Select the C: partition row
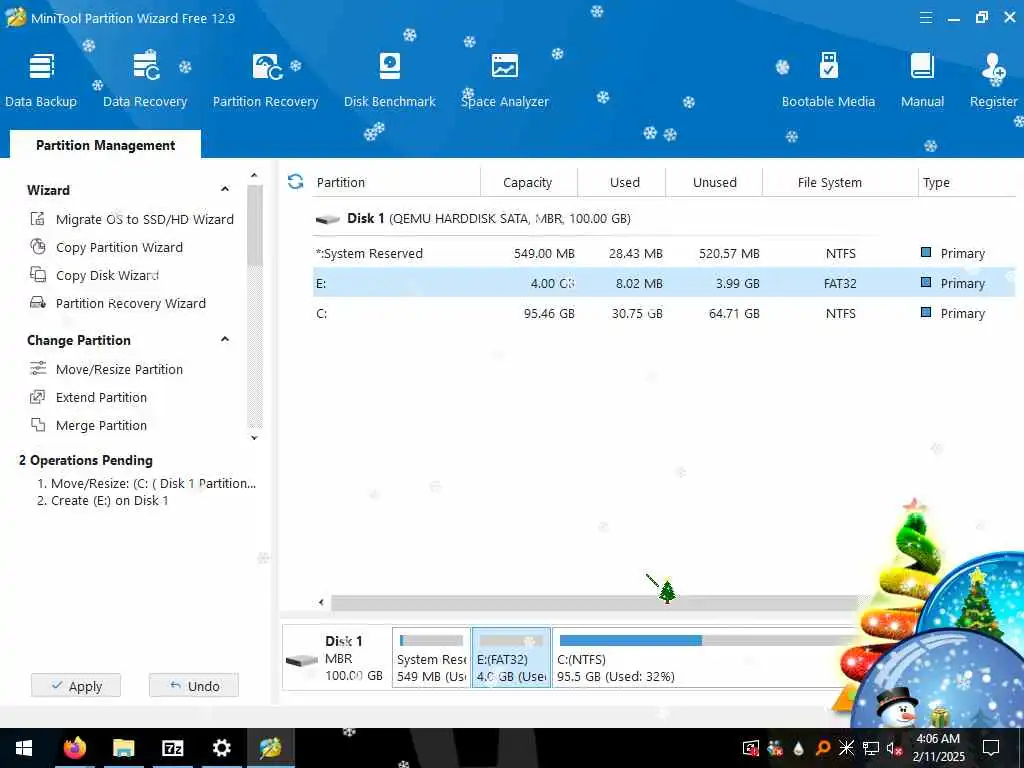Image resolution: width=1024 pixels, height=768 pixels. click(x=664, y=313)
